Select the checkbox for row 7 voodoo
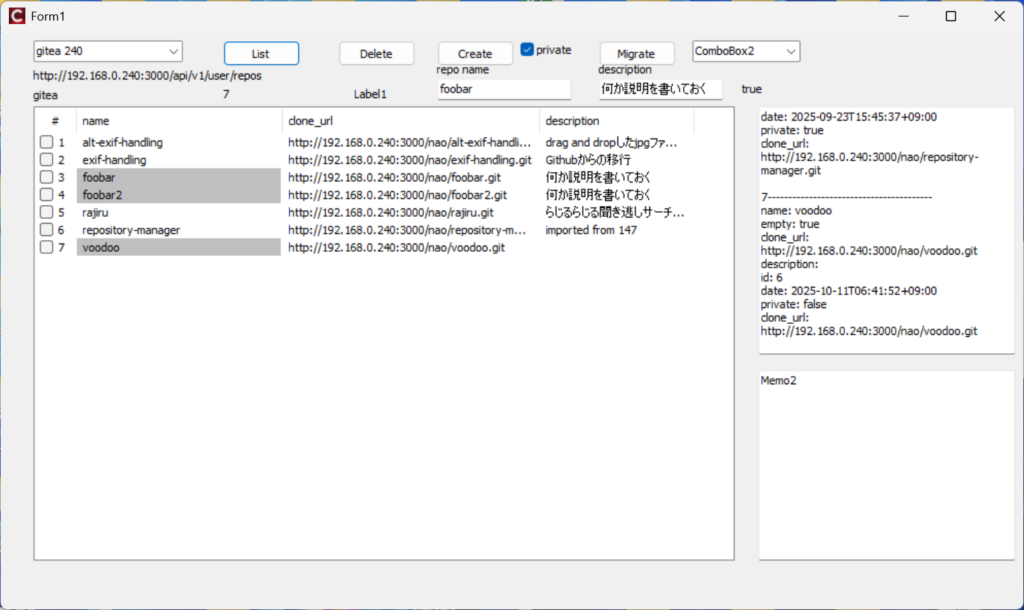Image resolution: width=1024 pixels, height=610 pixels. click(47, 248)
